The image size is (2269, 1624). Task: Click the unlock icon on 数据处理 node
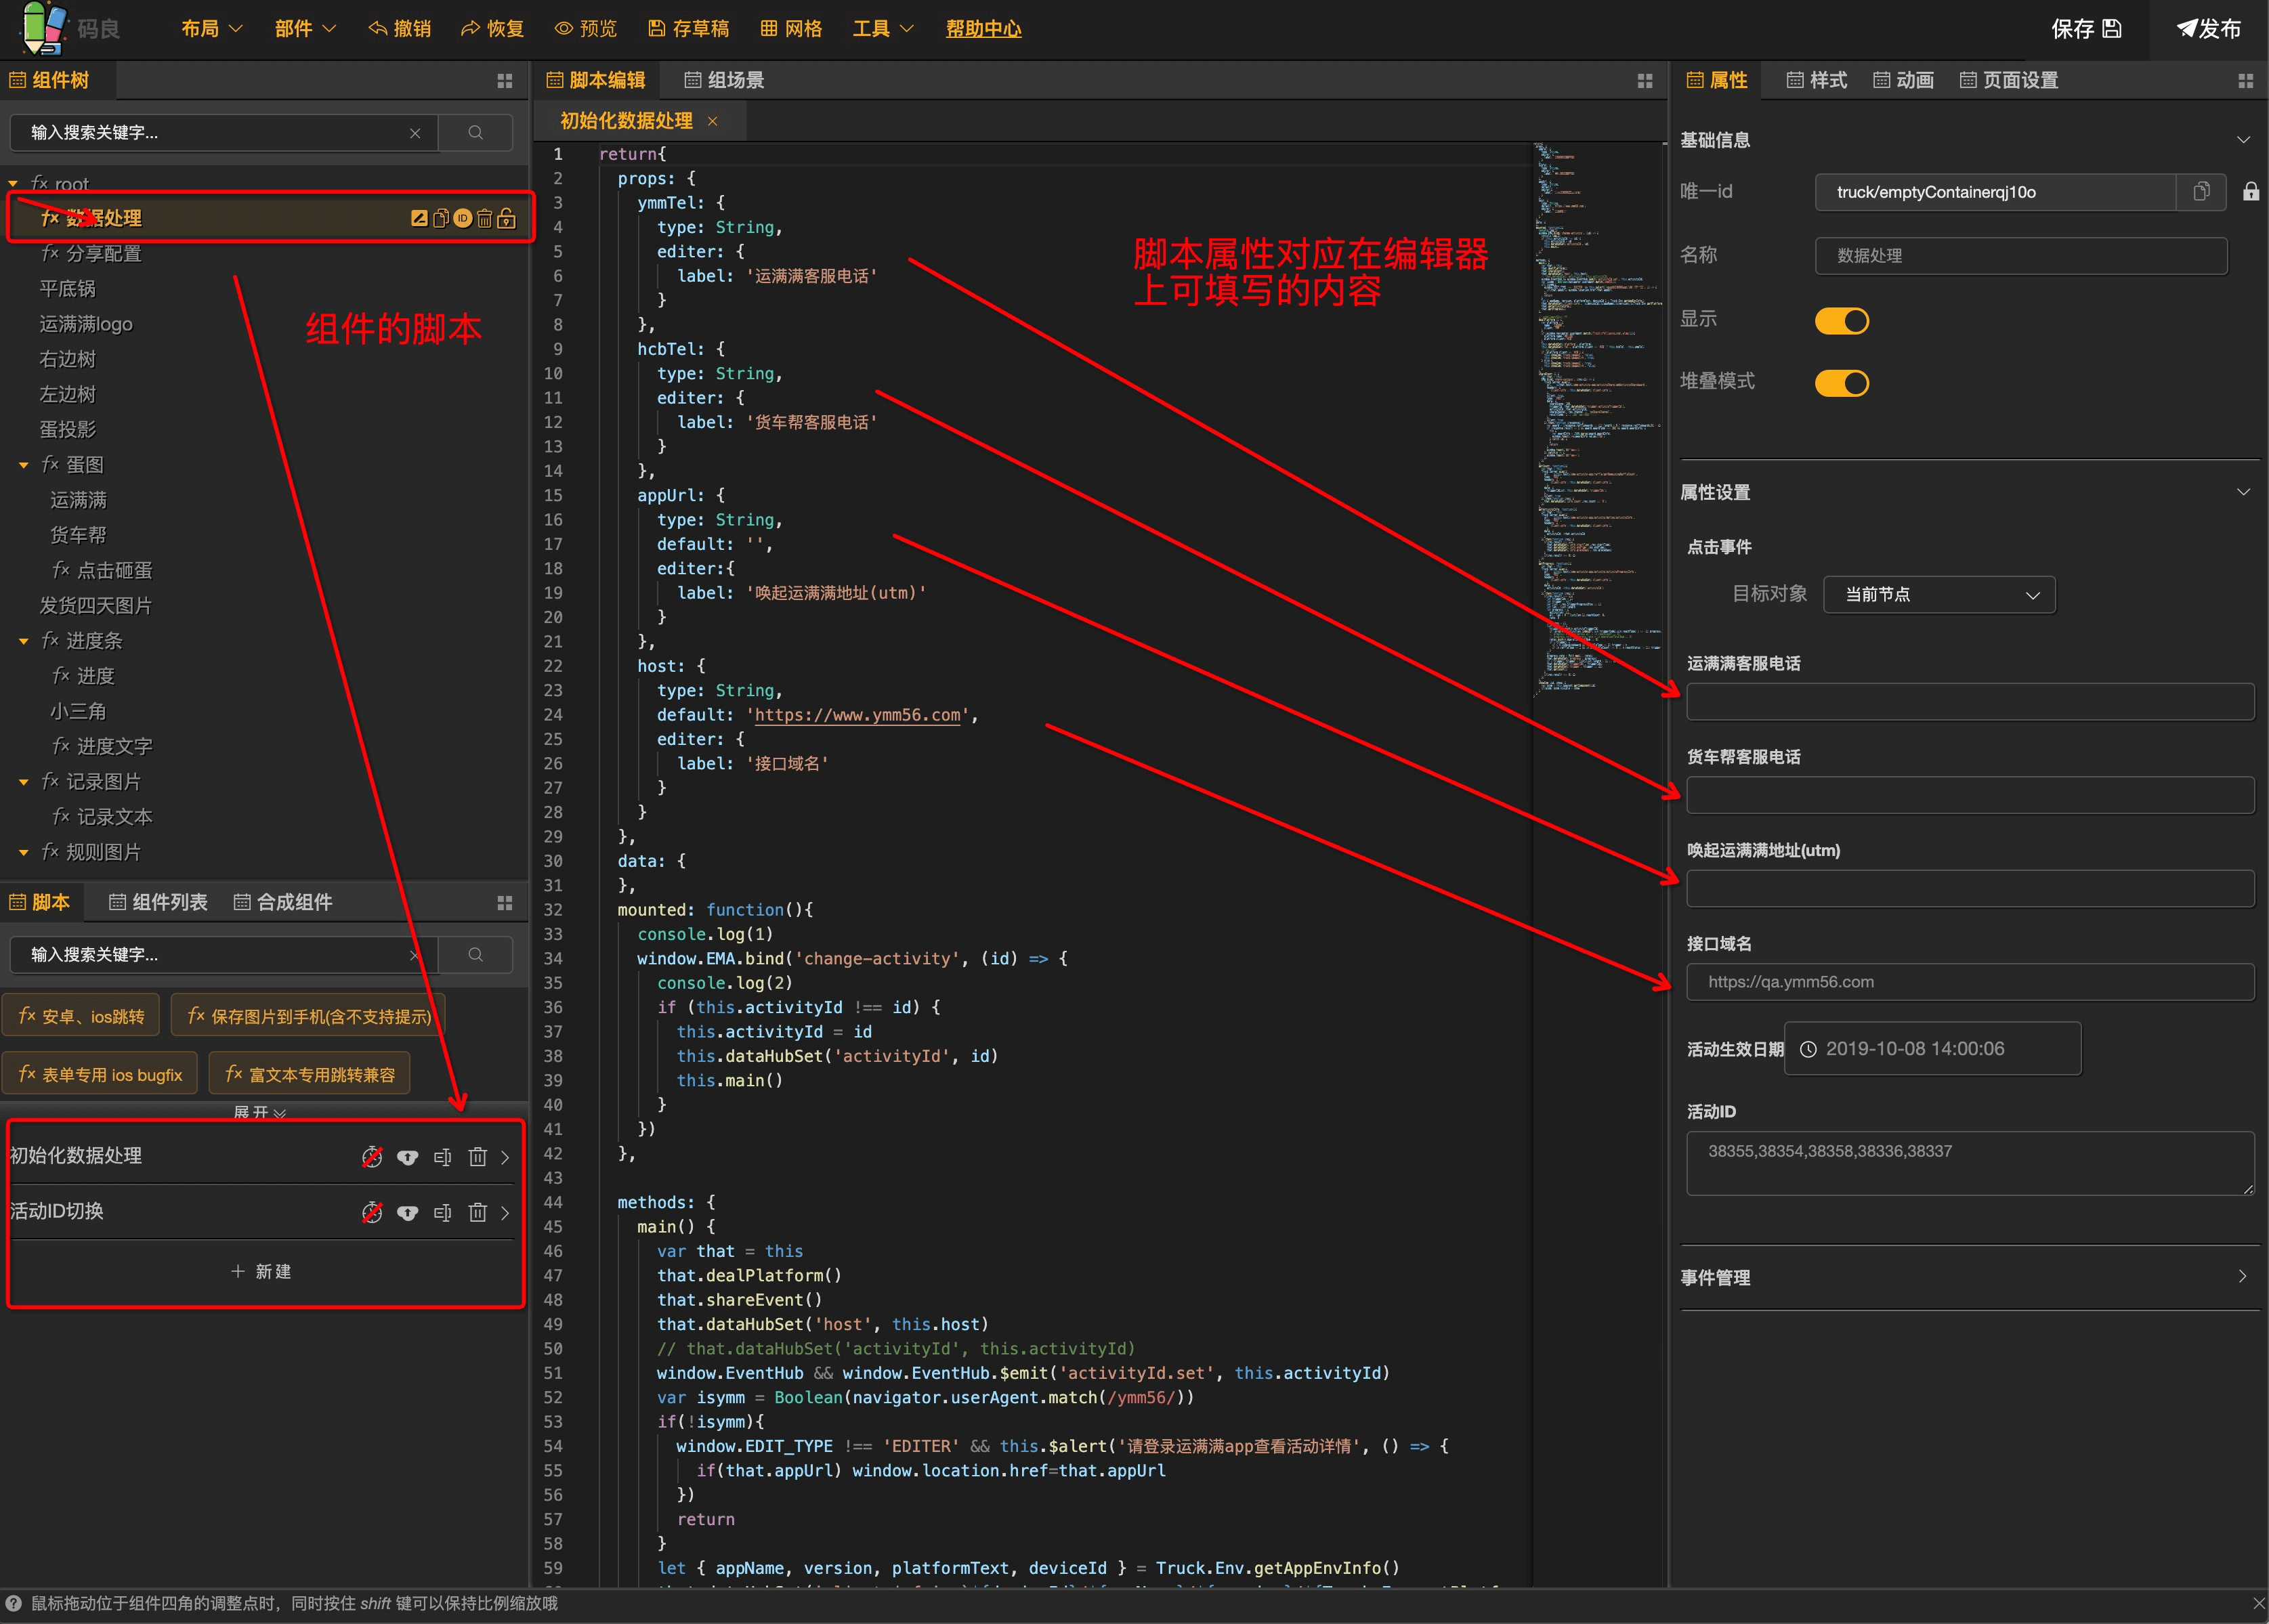click(x=507, y=218)
